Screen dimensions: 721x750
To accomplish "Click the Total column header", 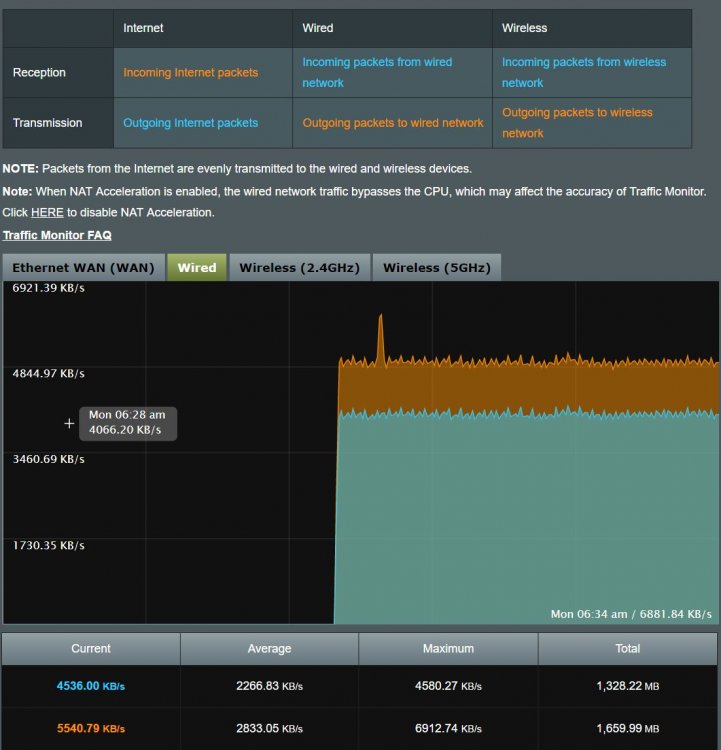I will point(628,649).
